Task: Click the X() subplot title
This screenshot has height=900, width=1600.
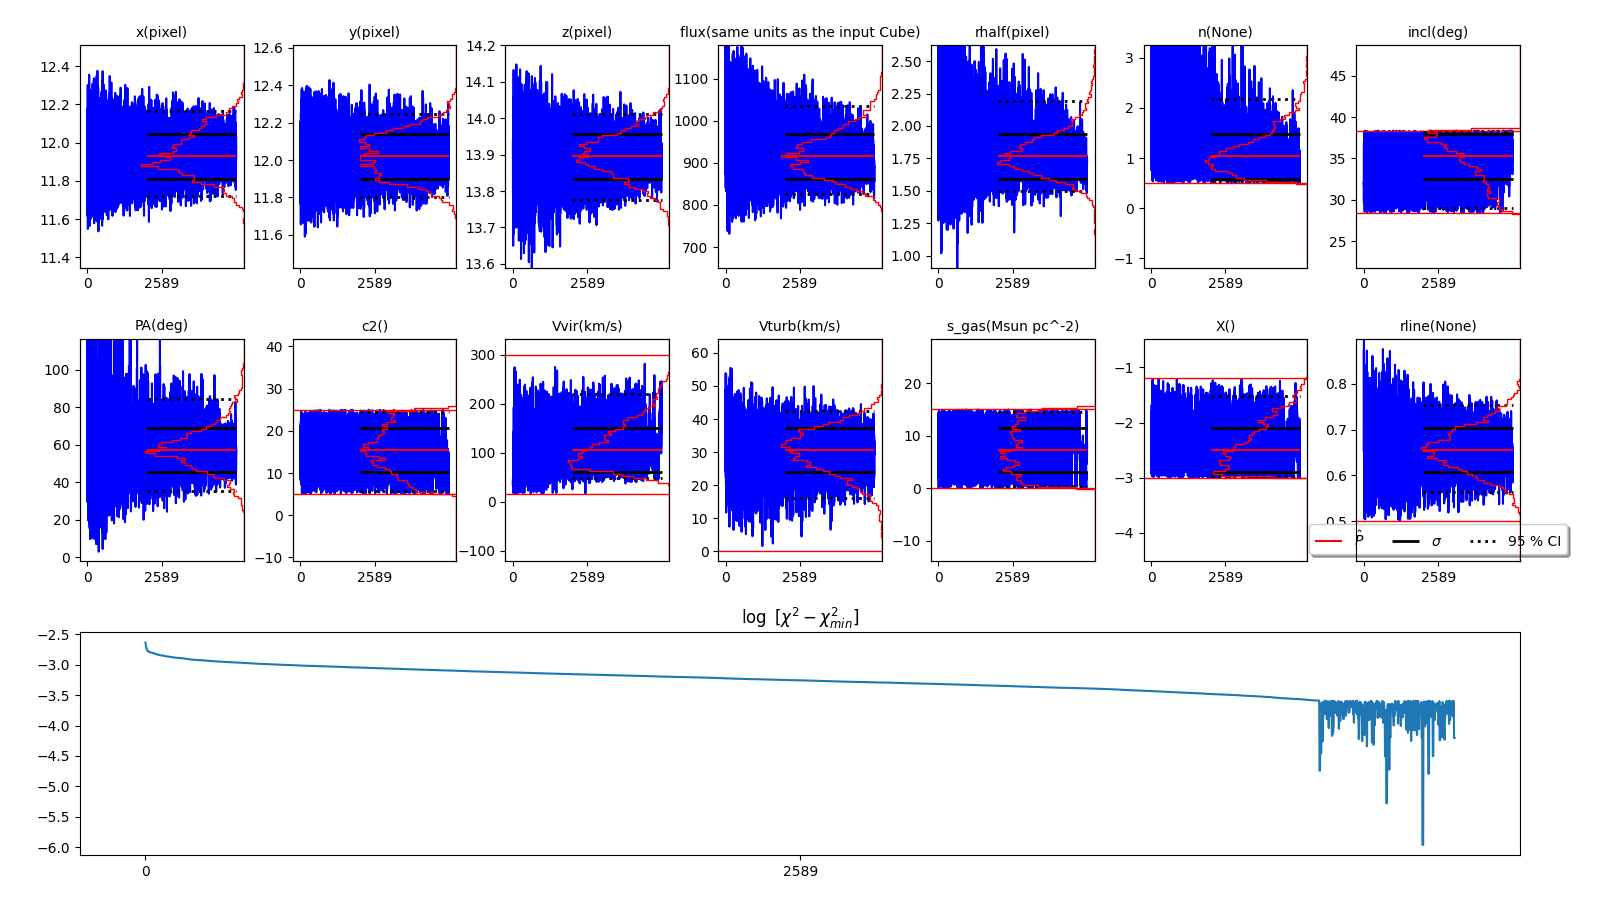Action: [x=1225, y=326]
